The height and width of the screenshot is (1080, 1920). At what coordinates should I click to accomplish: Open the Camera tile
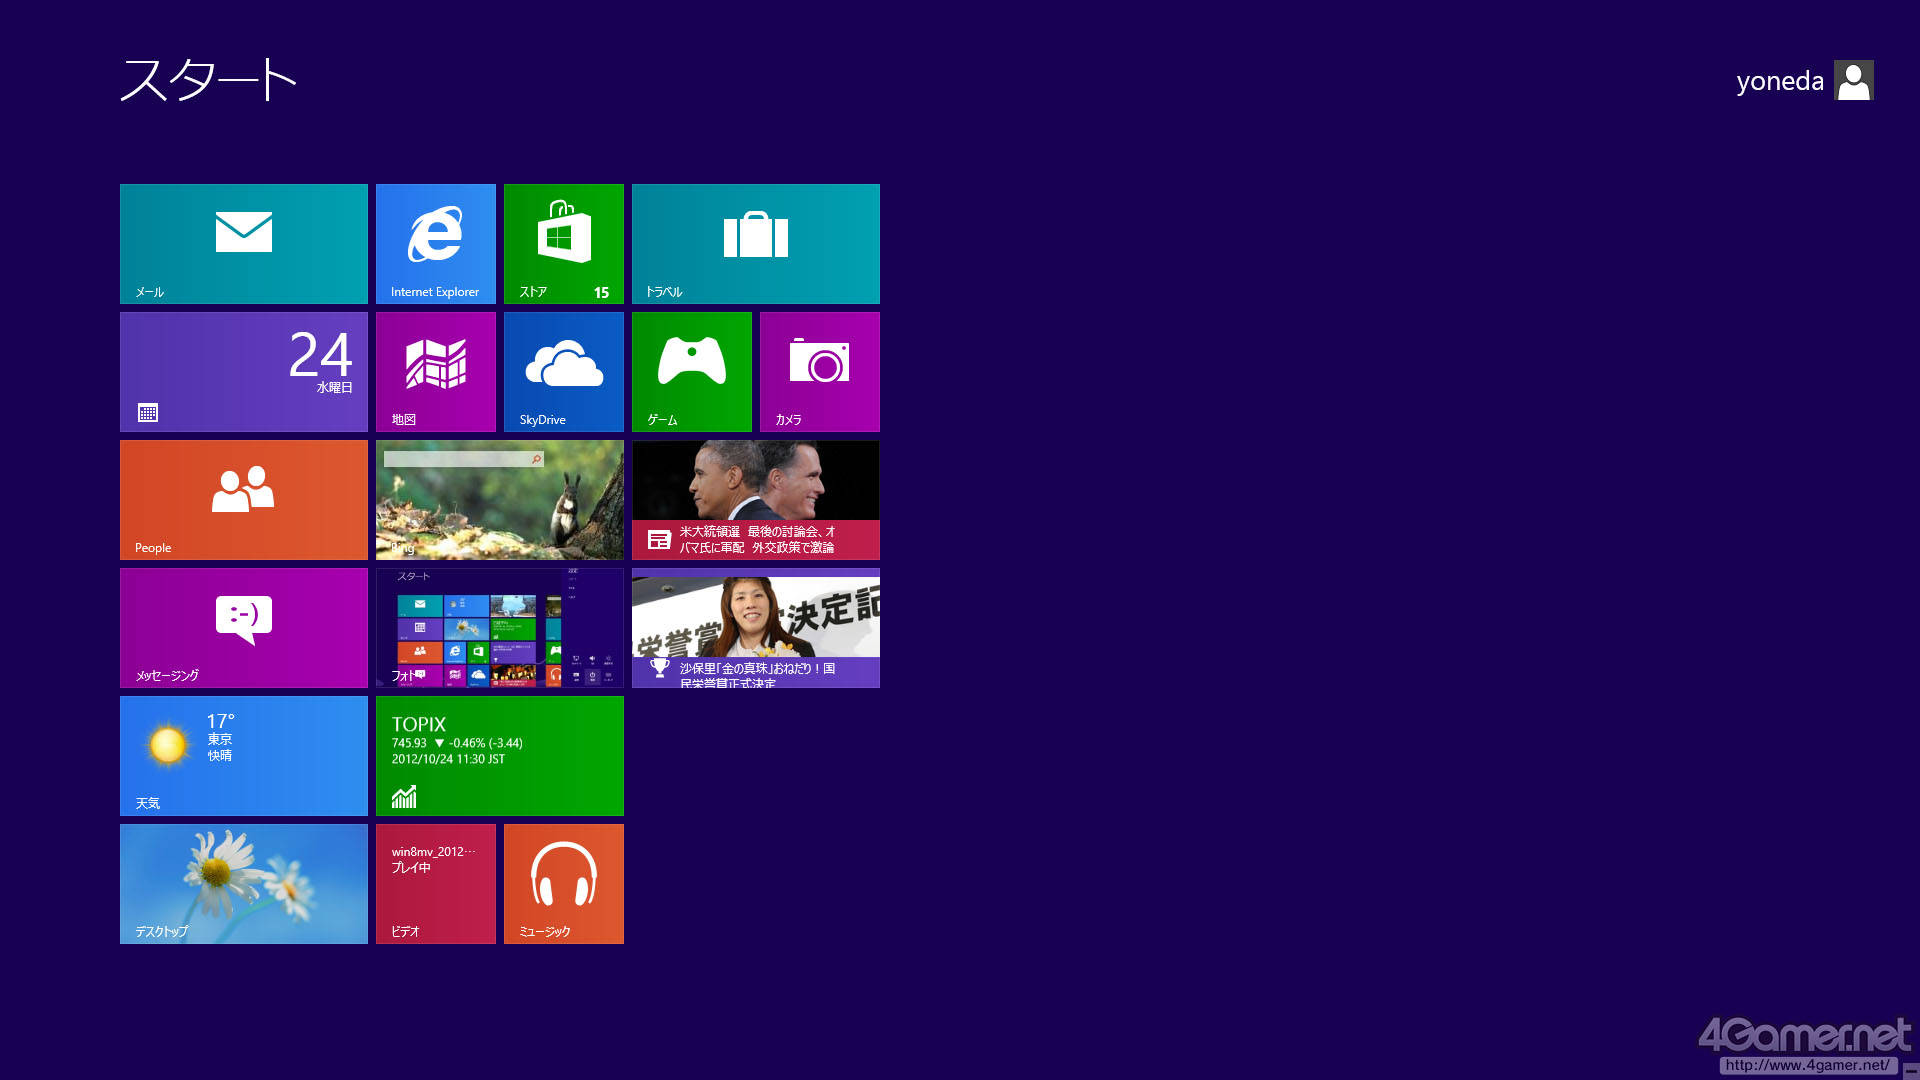click(819, 371)
